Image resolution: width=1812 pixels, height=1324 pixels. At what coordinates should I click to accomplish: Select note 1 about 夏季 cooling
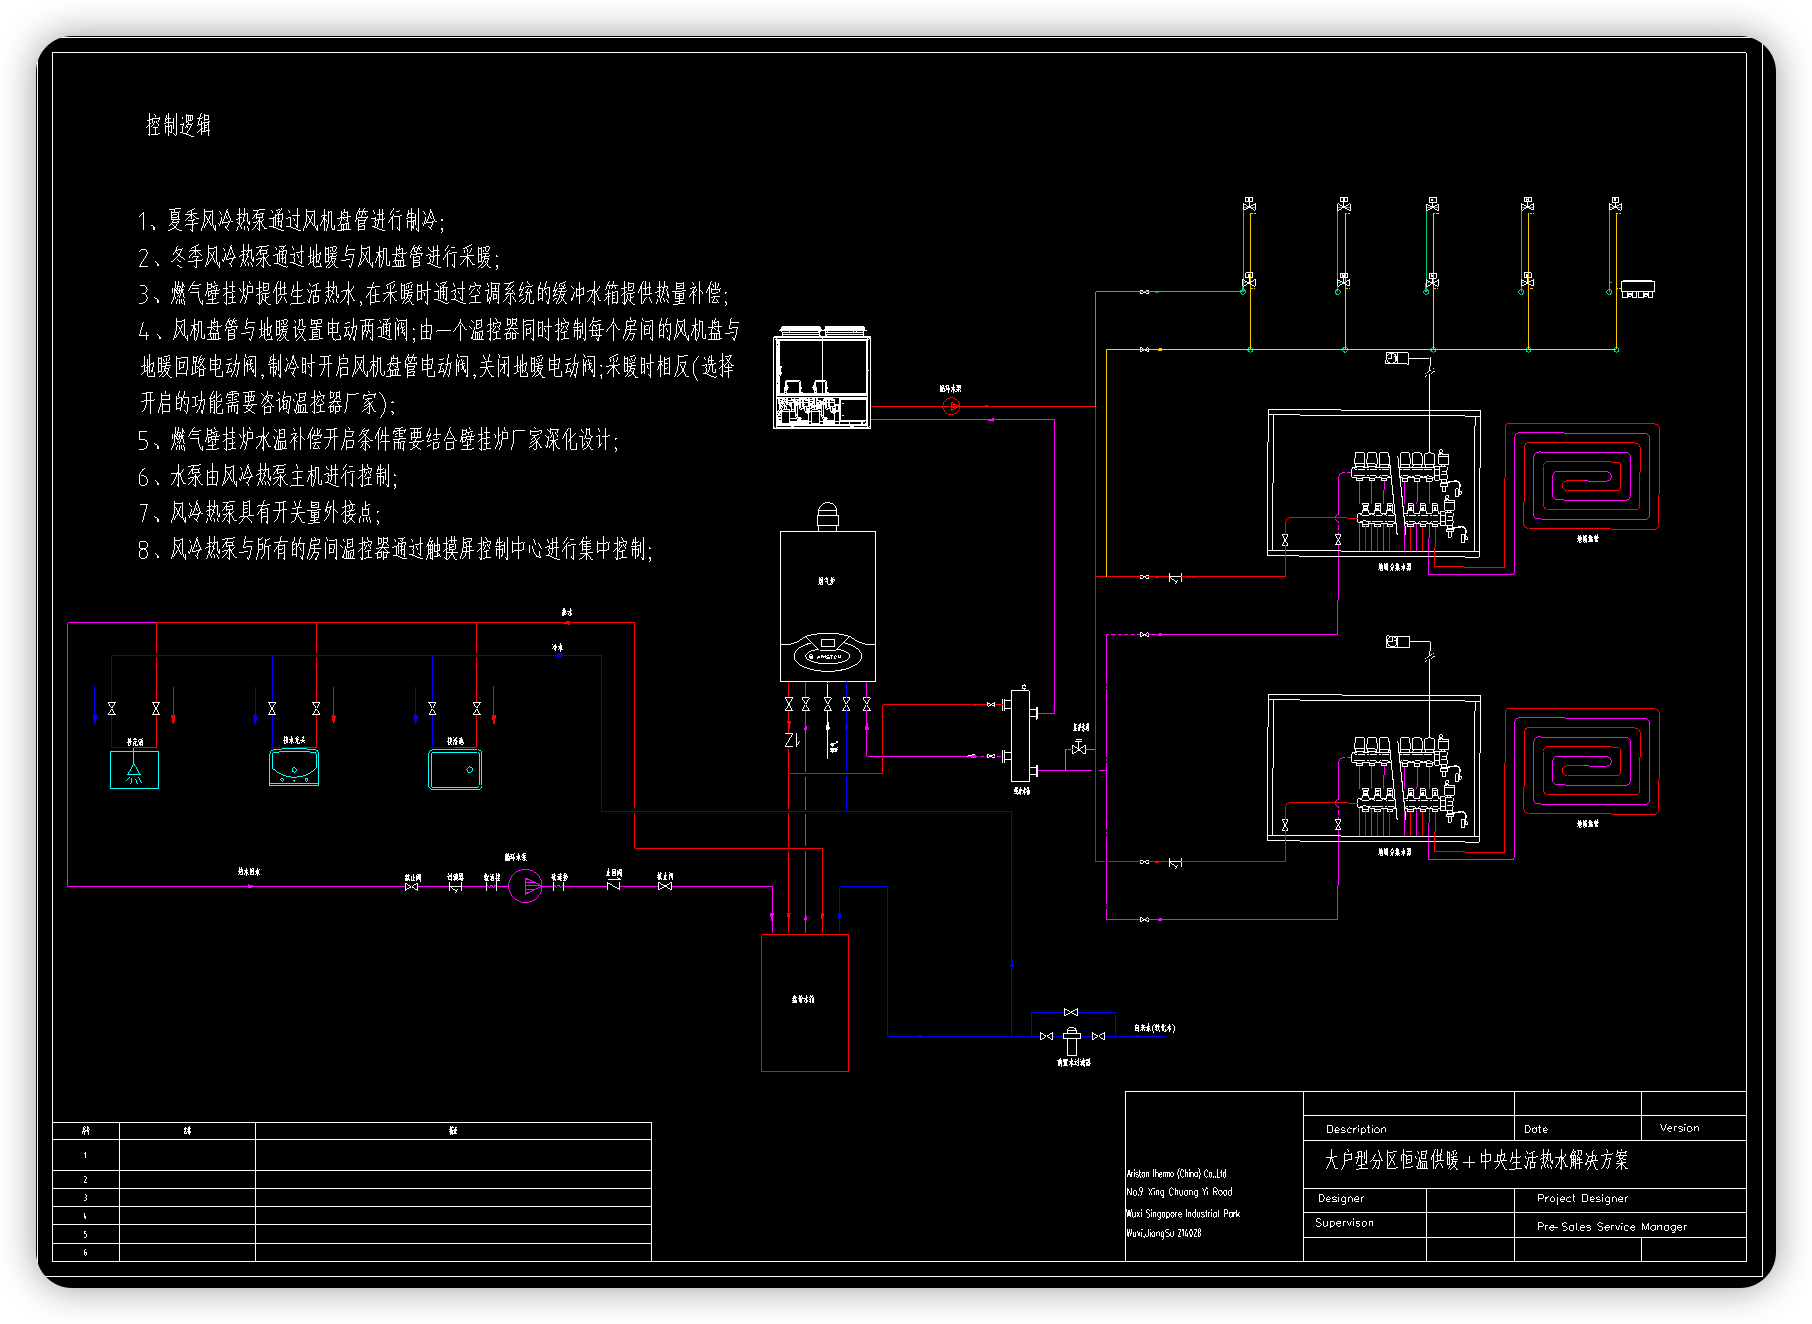tap(291, 220)
